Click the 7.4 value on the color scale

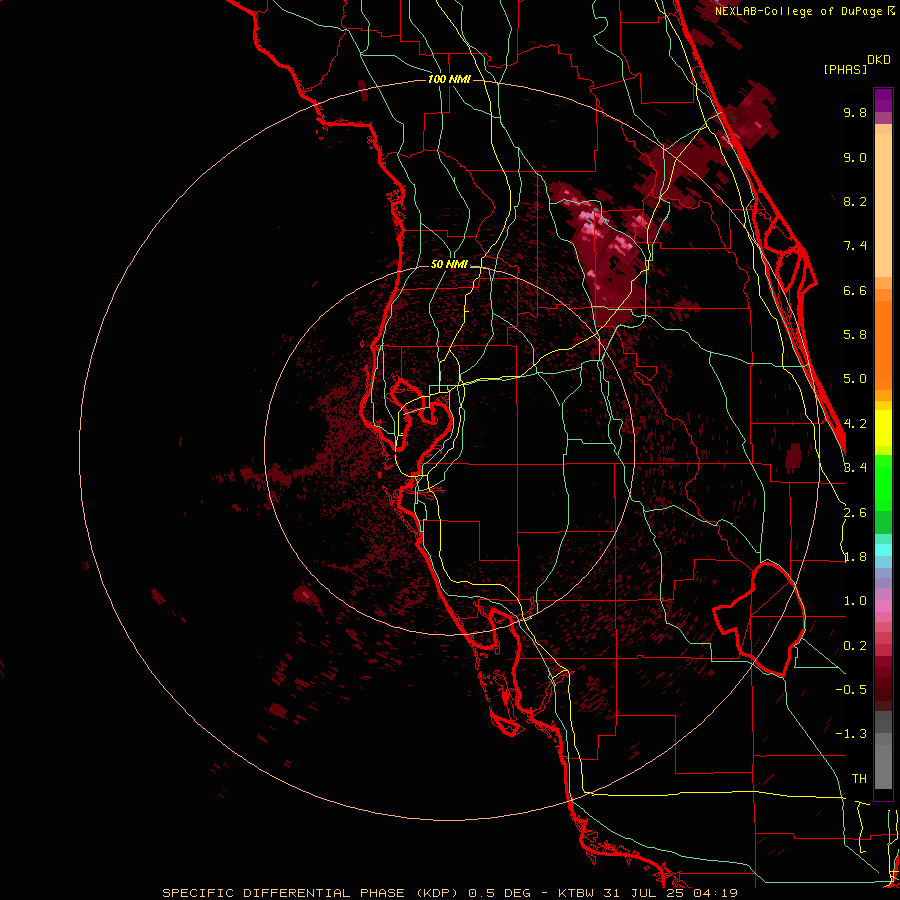pos(855,246)
